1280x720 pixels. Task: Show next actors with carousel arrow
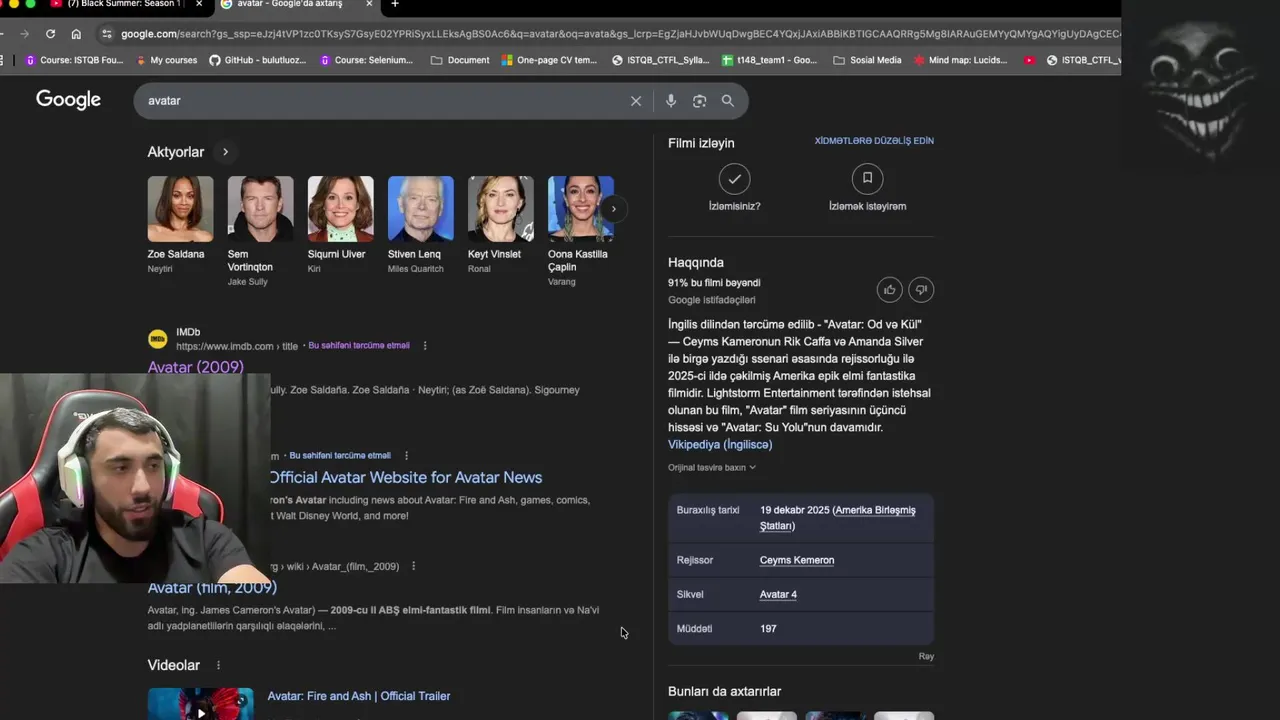tap(613, 209)
